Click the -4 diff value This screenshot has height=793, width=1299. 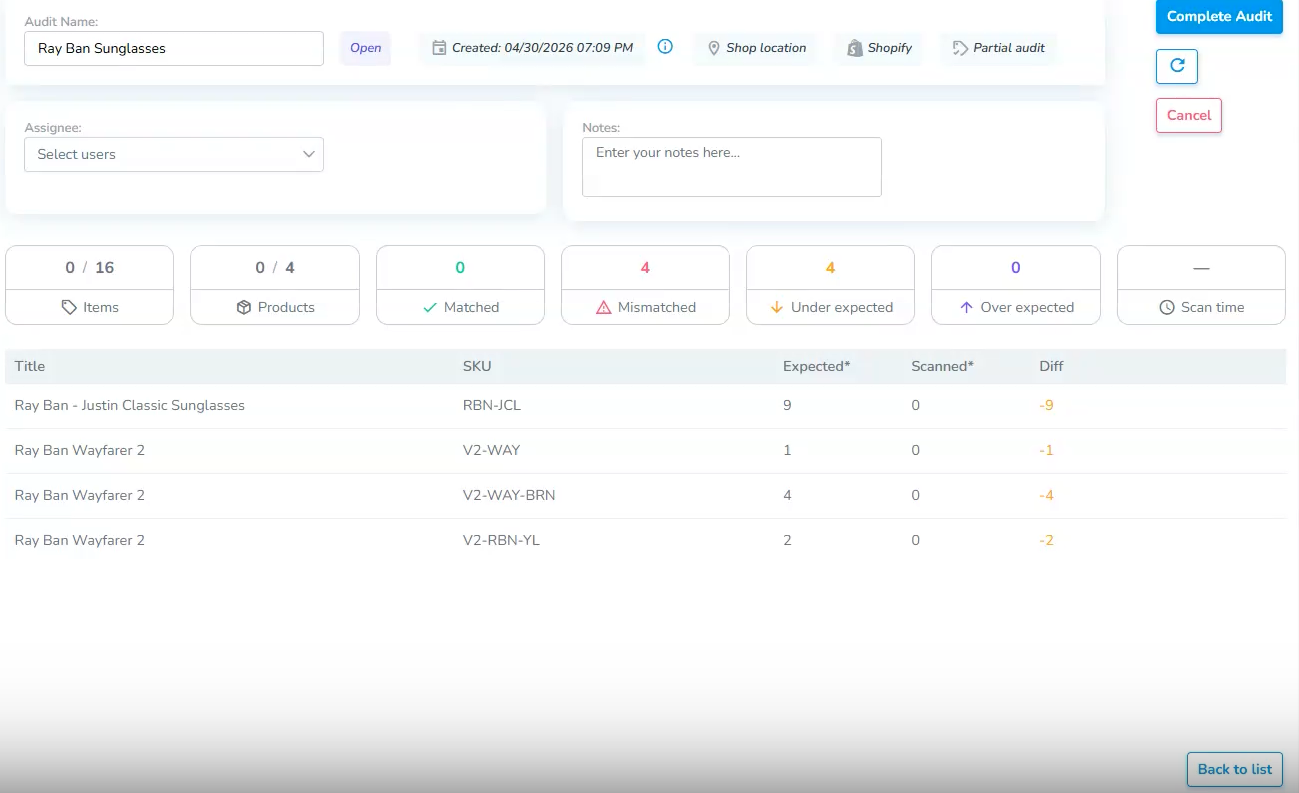(x=1046, y=495)
